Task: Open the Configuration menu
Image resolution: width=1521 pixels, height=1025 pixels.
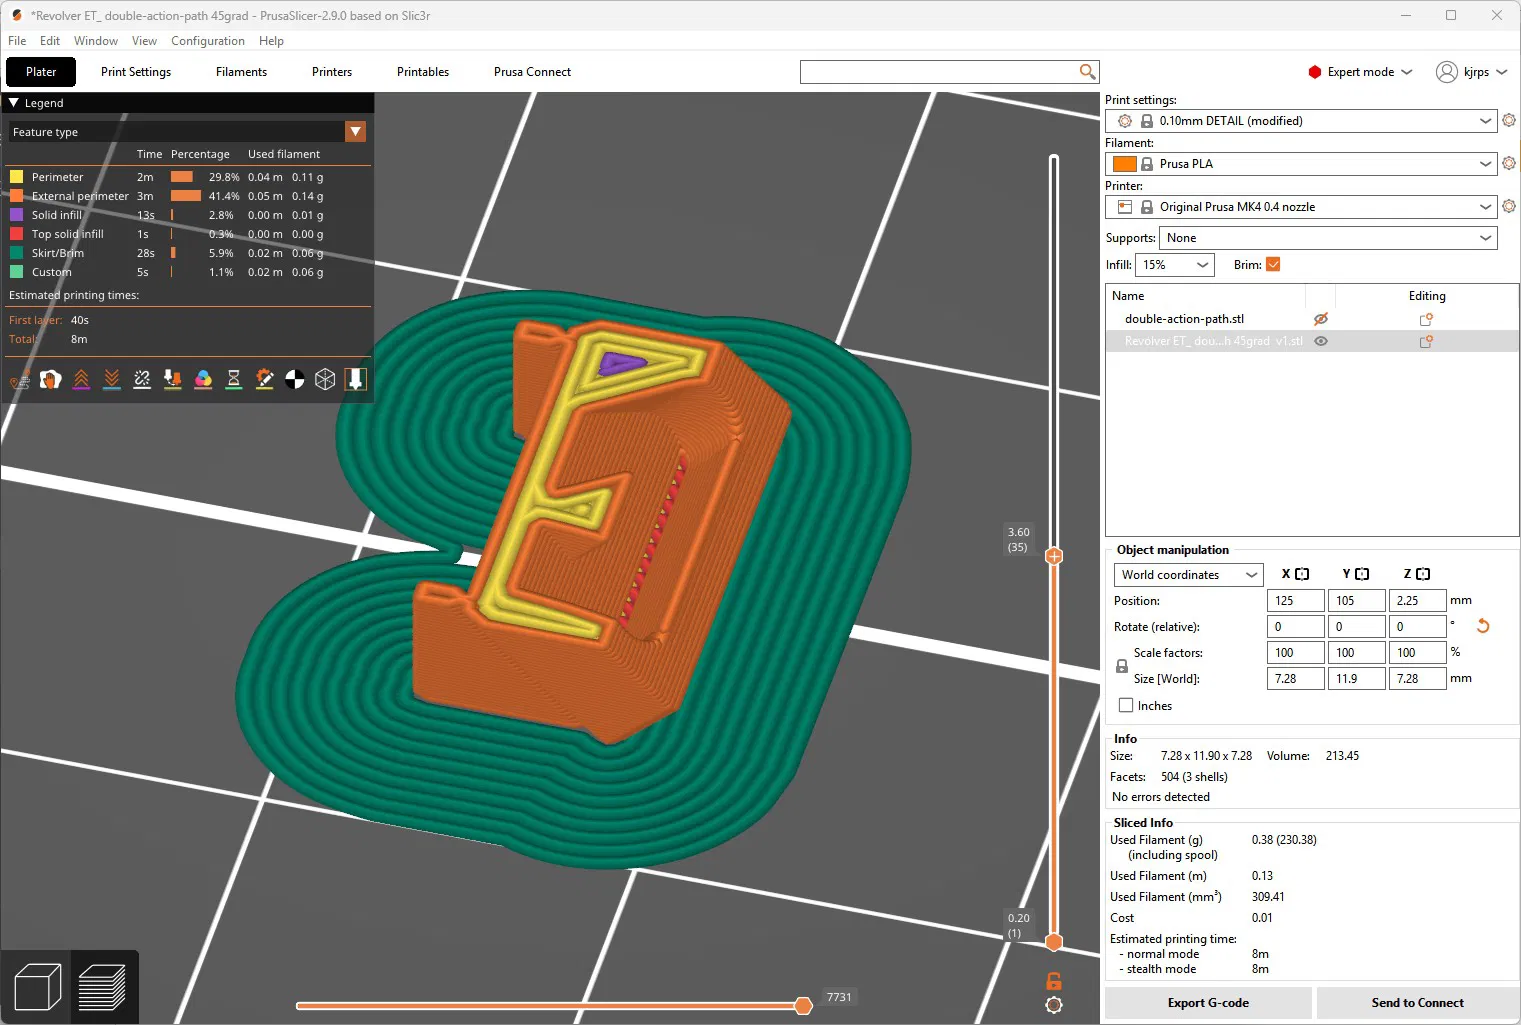Action: tap(207, 41)
